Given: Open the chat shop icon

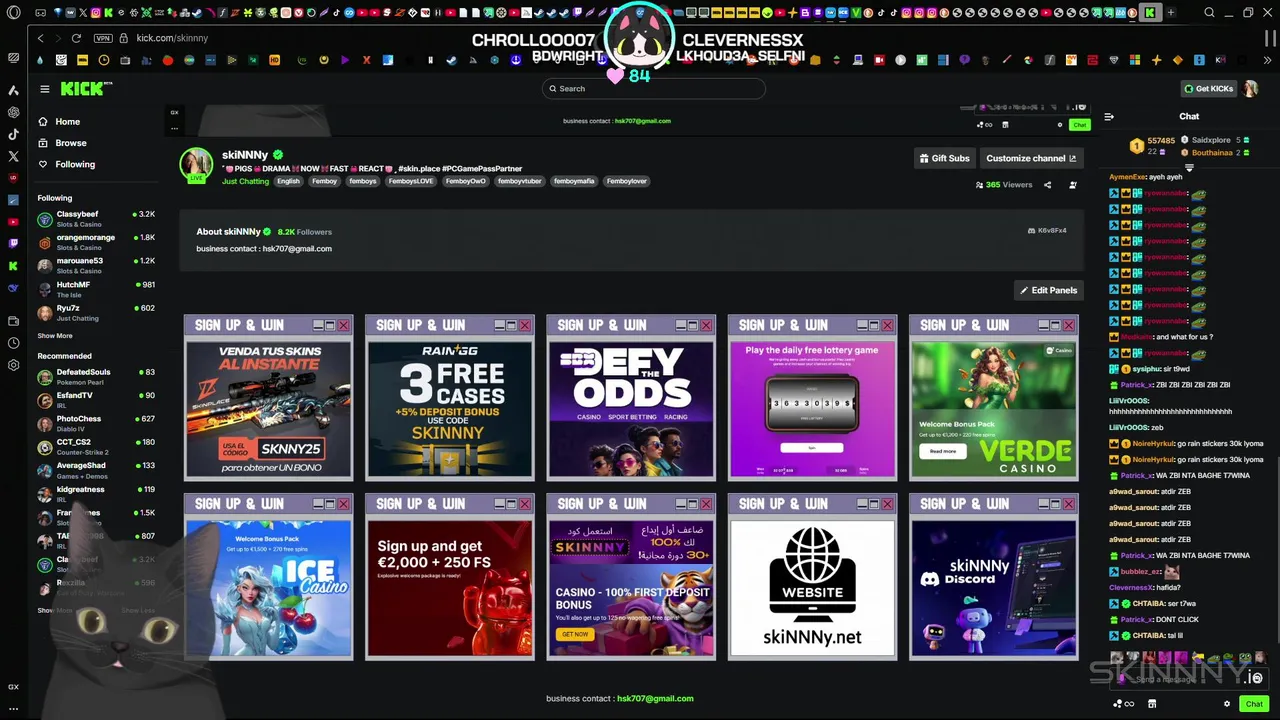Looking at the screenshot, I should 1152,704.
